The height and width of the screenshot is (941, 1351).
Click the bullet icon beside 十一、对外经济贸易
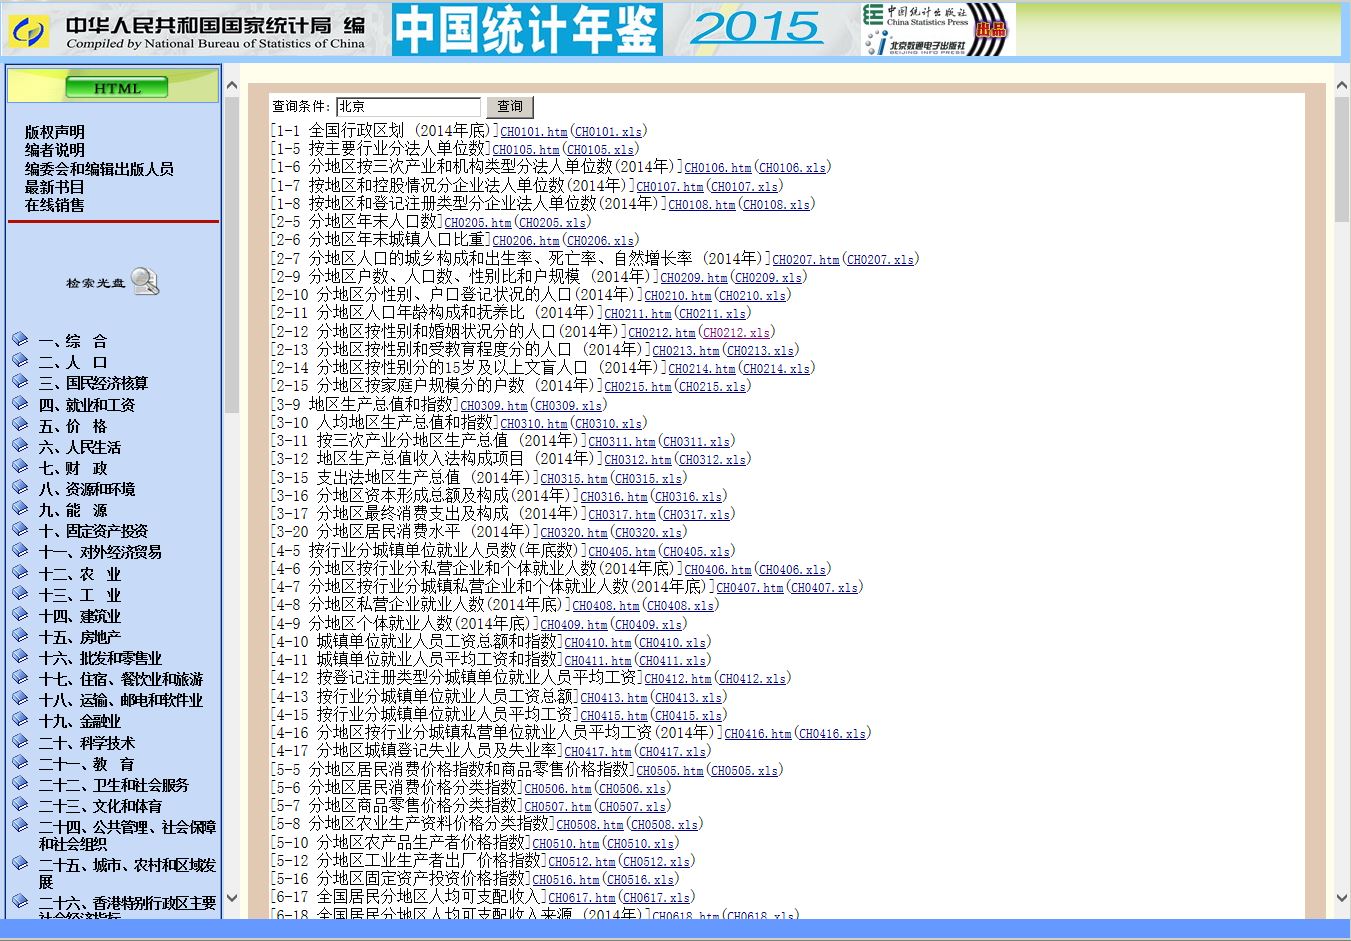pyautogui.click(x=20, y=550)
